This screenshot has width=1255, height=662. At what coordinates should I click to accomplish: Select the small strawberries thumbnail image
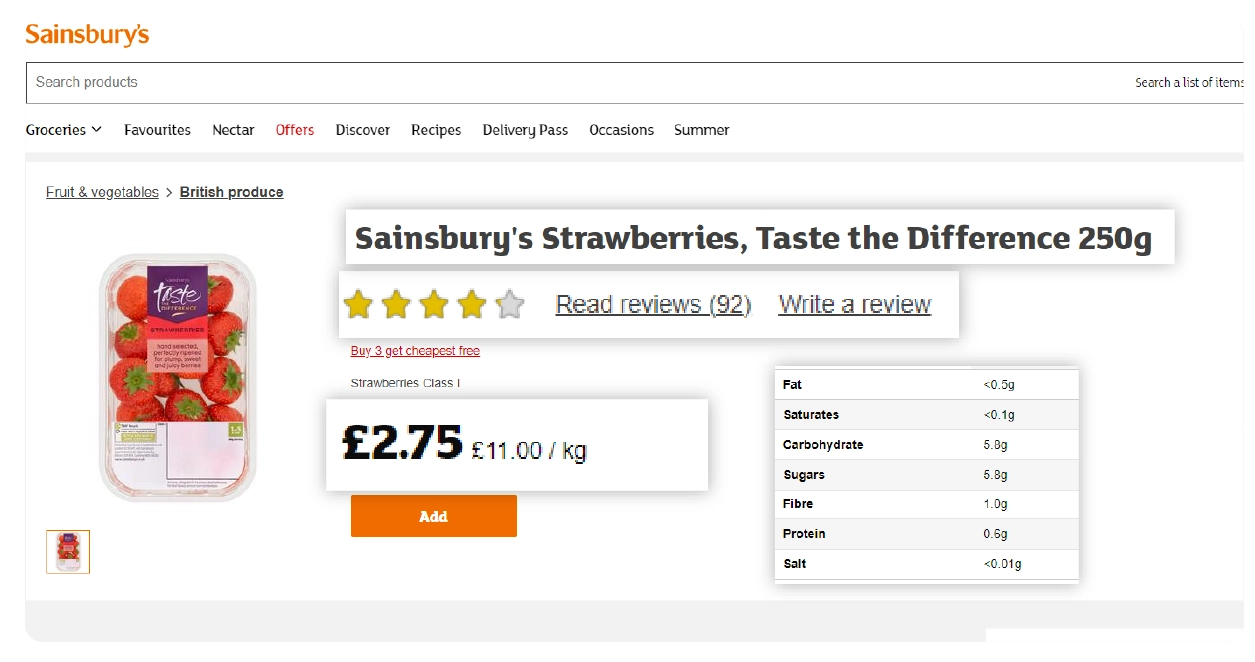[x=68, y=552]
